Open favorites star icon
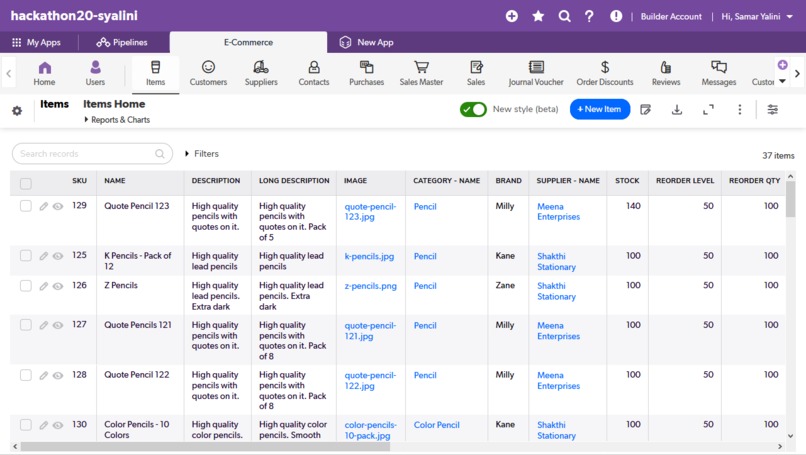 click(538, 16)
